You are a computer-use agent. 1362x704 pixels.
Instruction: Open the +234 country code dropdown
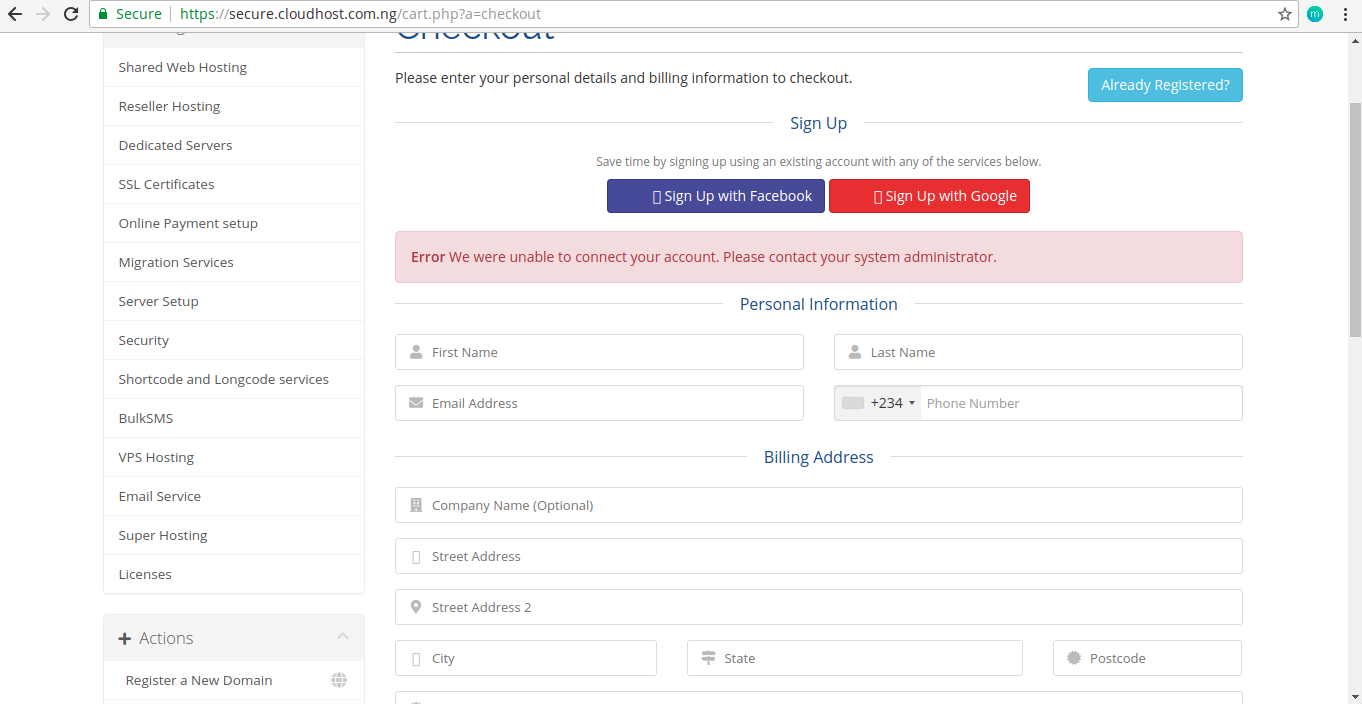coord(878,403)
